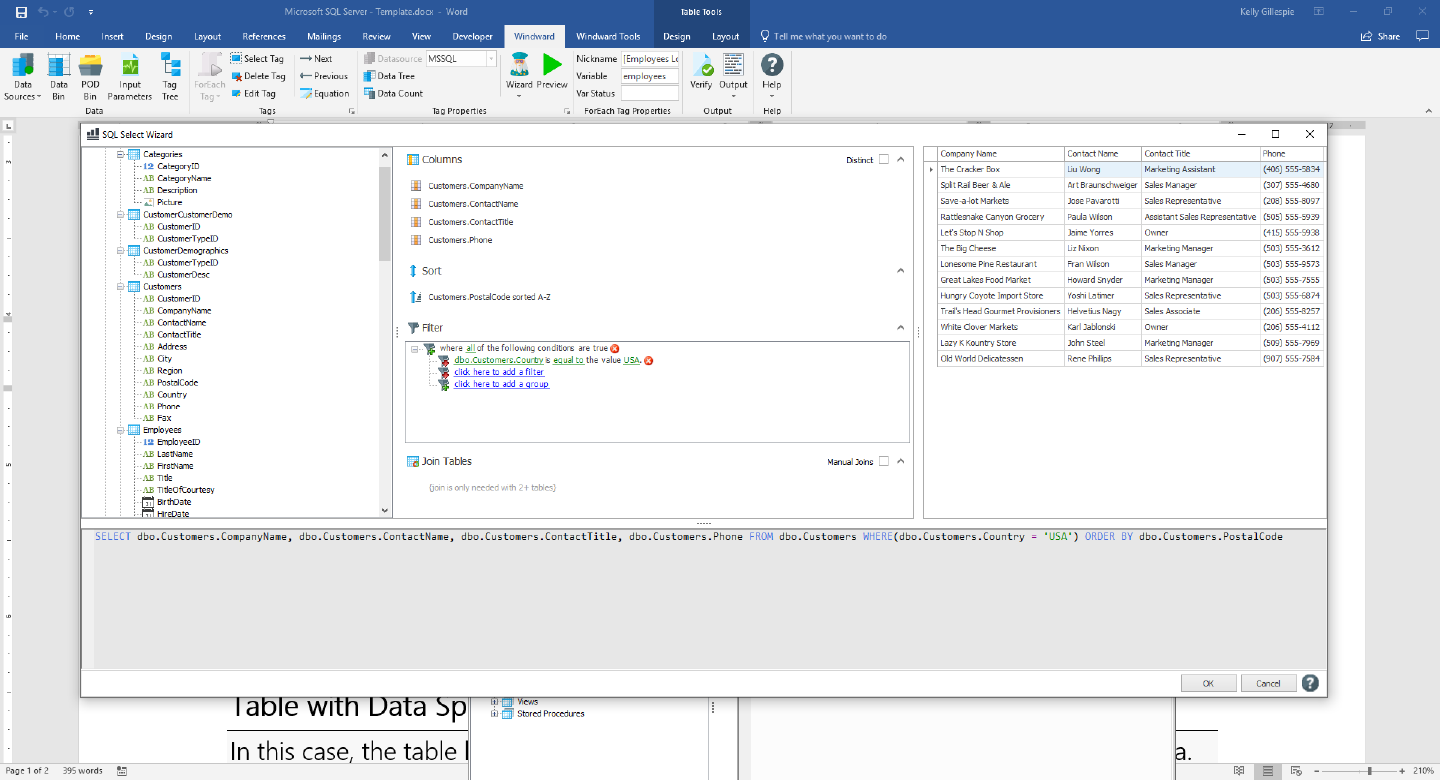This screenshot has height=780, width=1440.
Task: Collapse the Categories table node
Action: pyautogui.click(x=121, y=154)
